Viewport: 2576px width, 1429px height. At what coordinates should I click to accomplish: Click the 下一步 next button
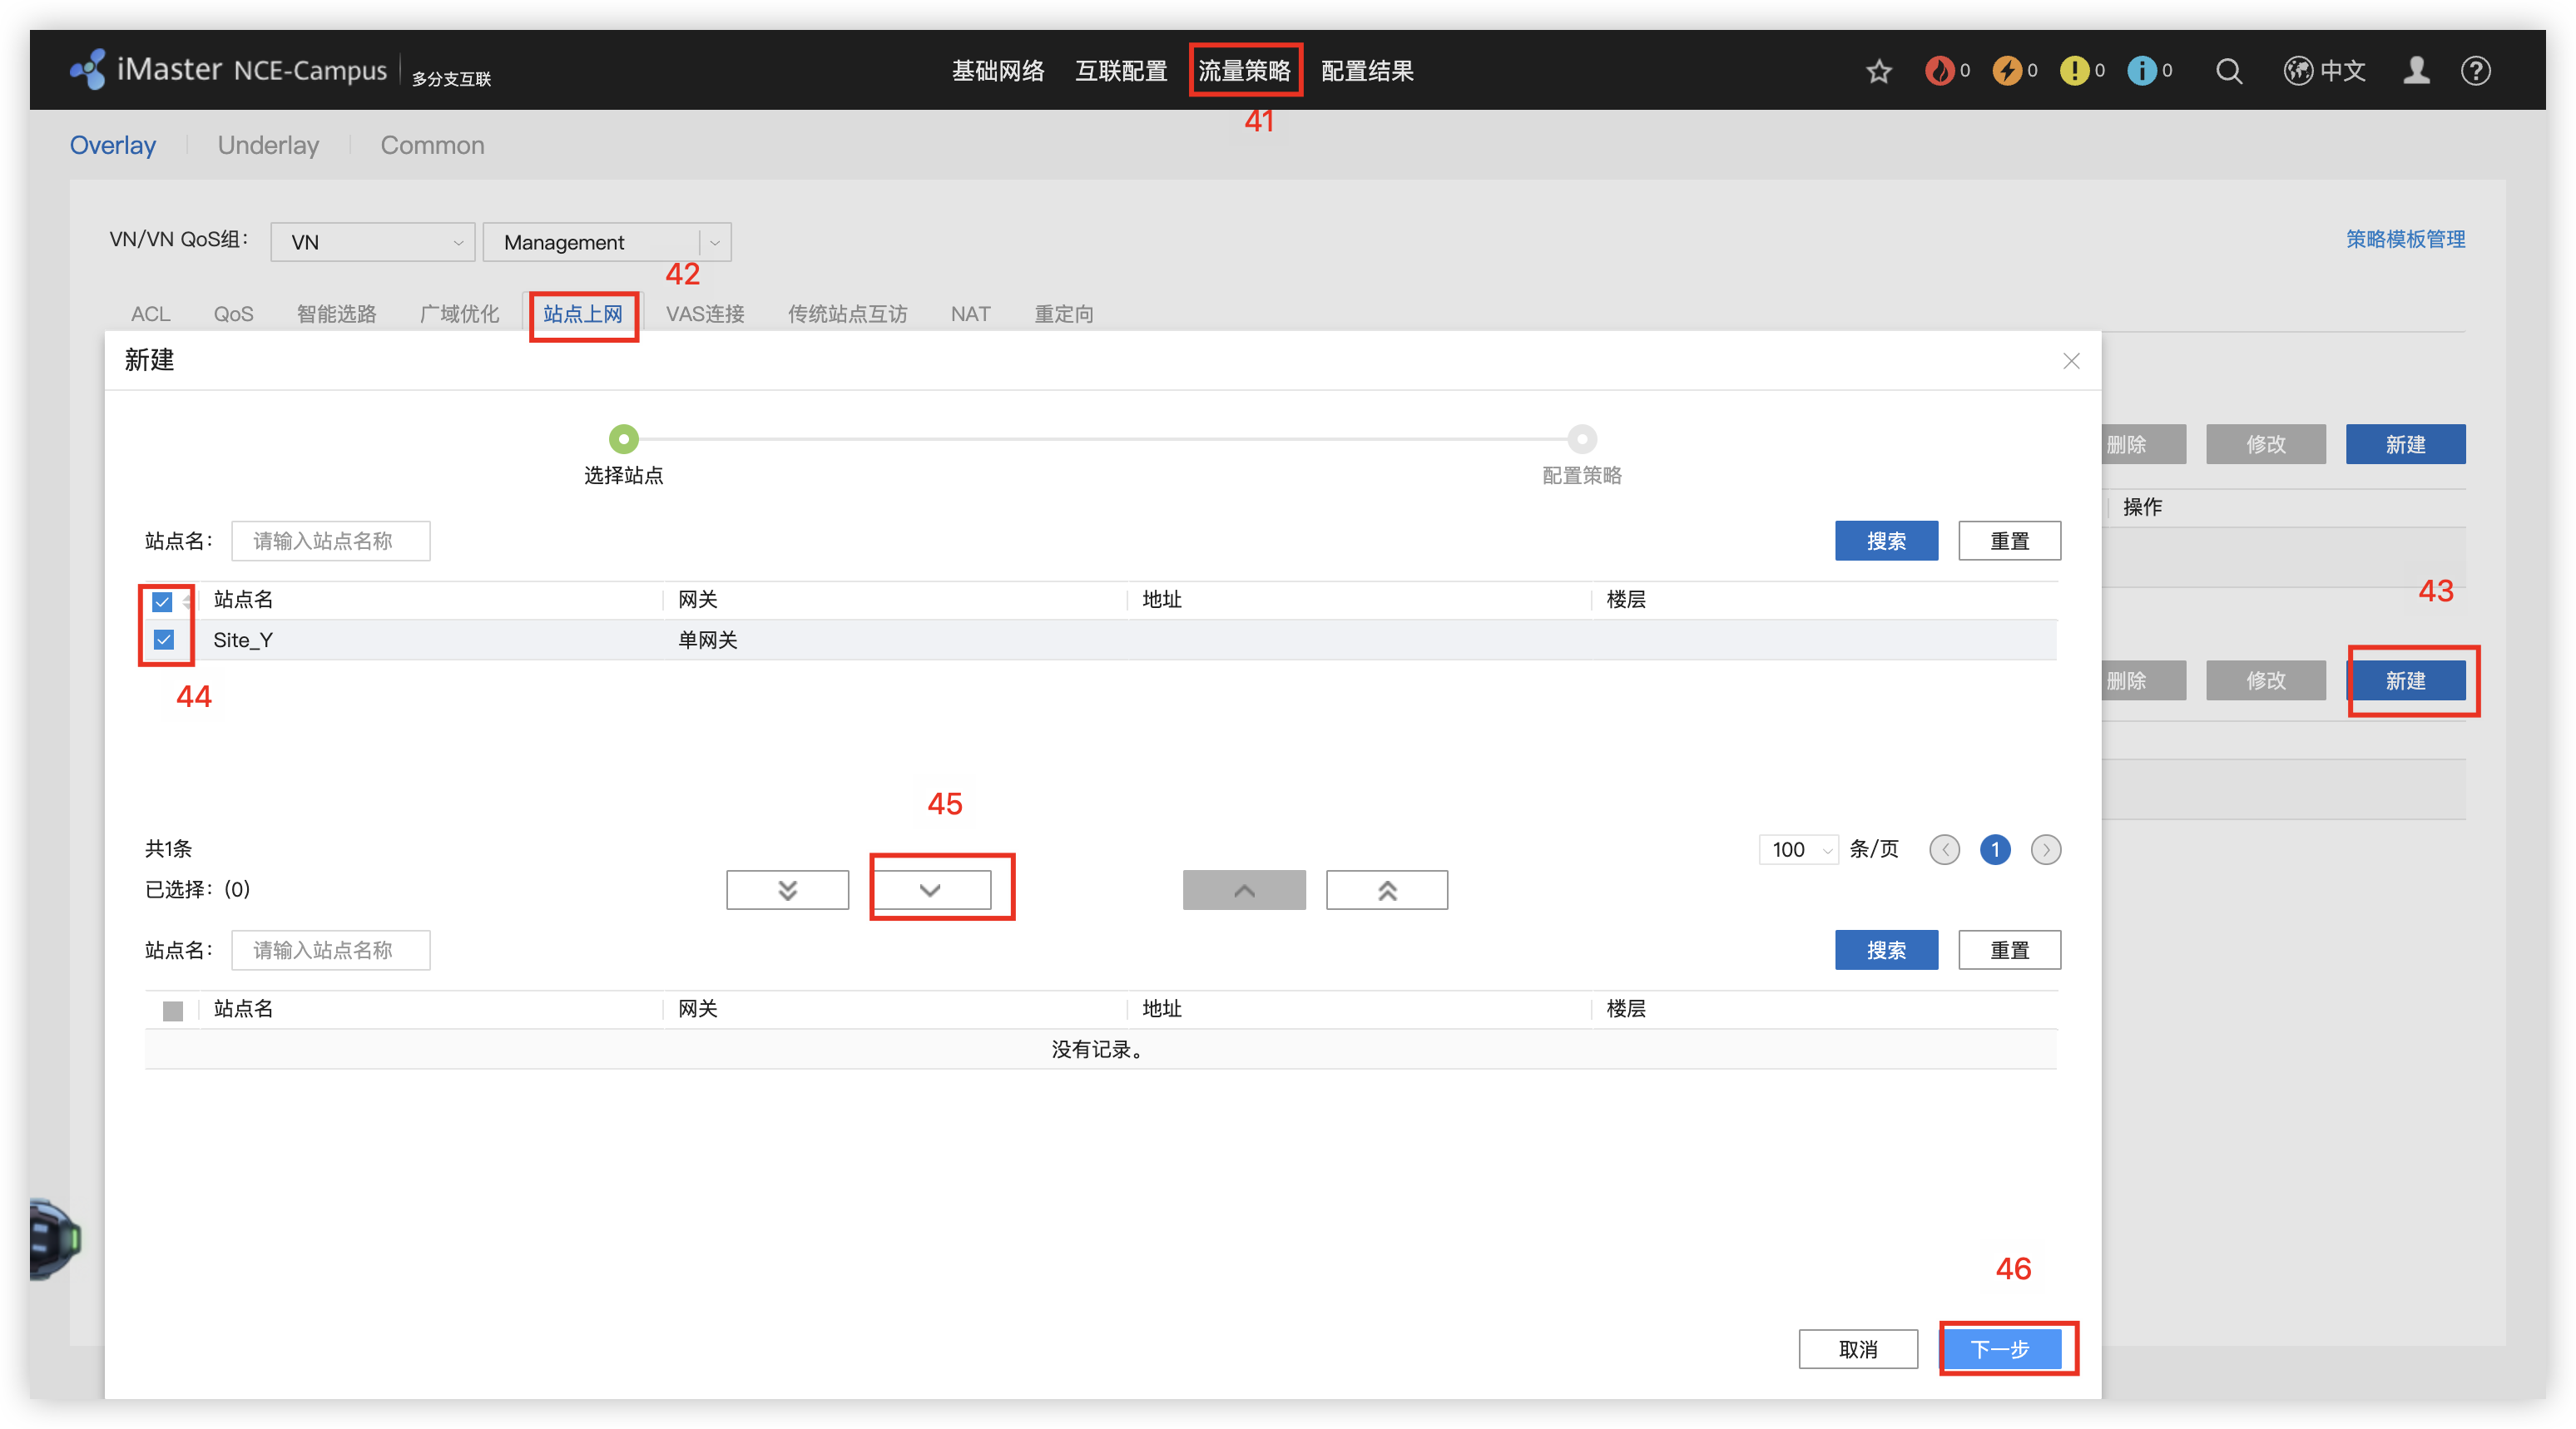coord(2001,1349)
